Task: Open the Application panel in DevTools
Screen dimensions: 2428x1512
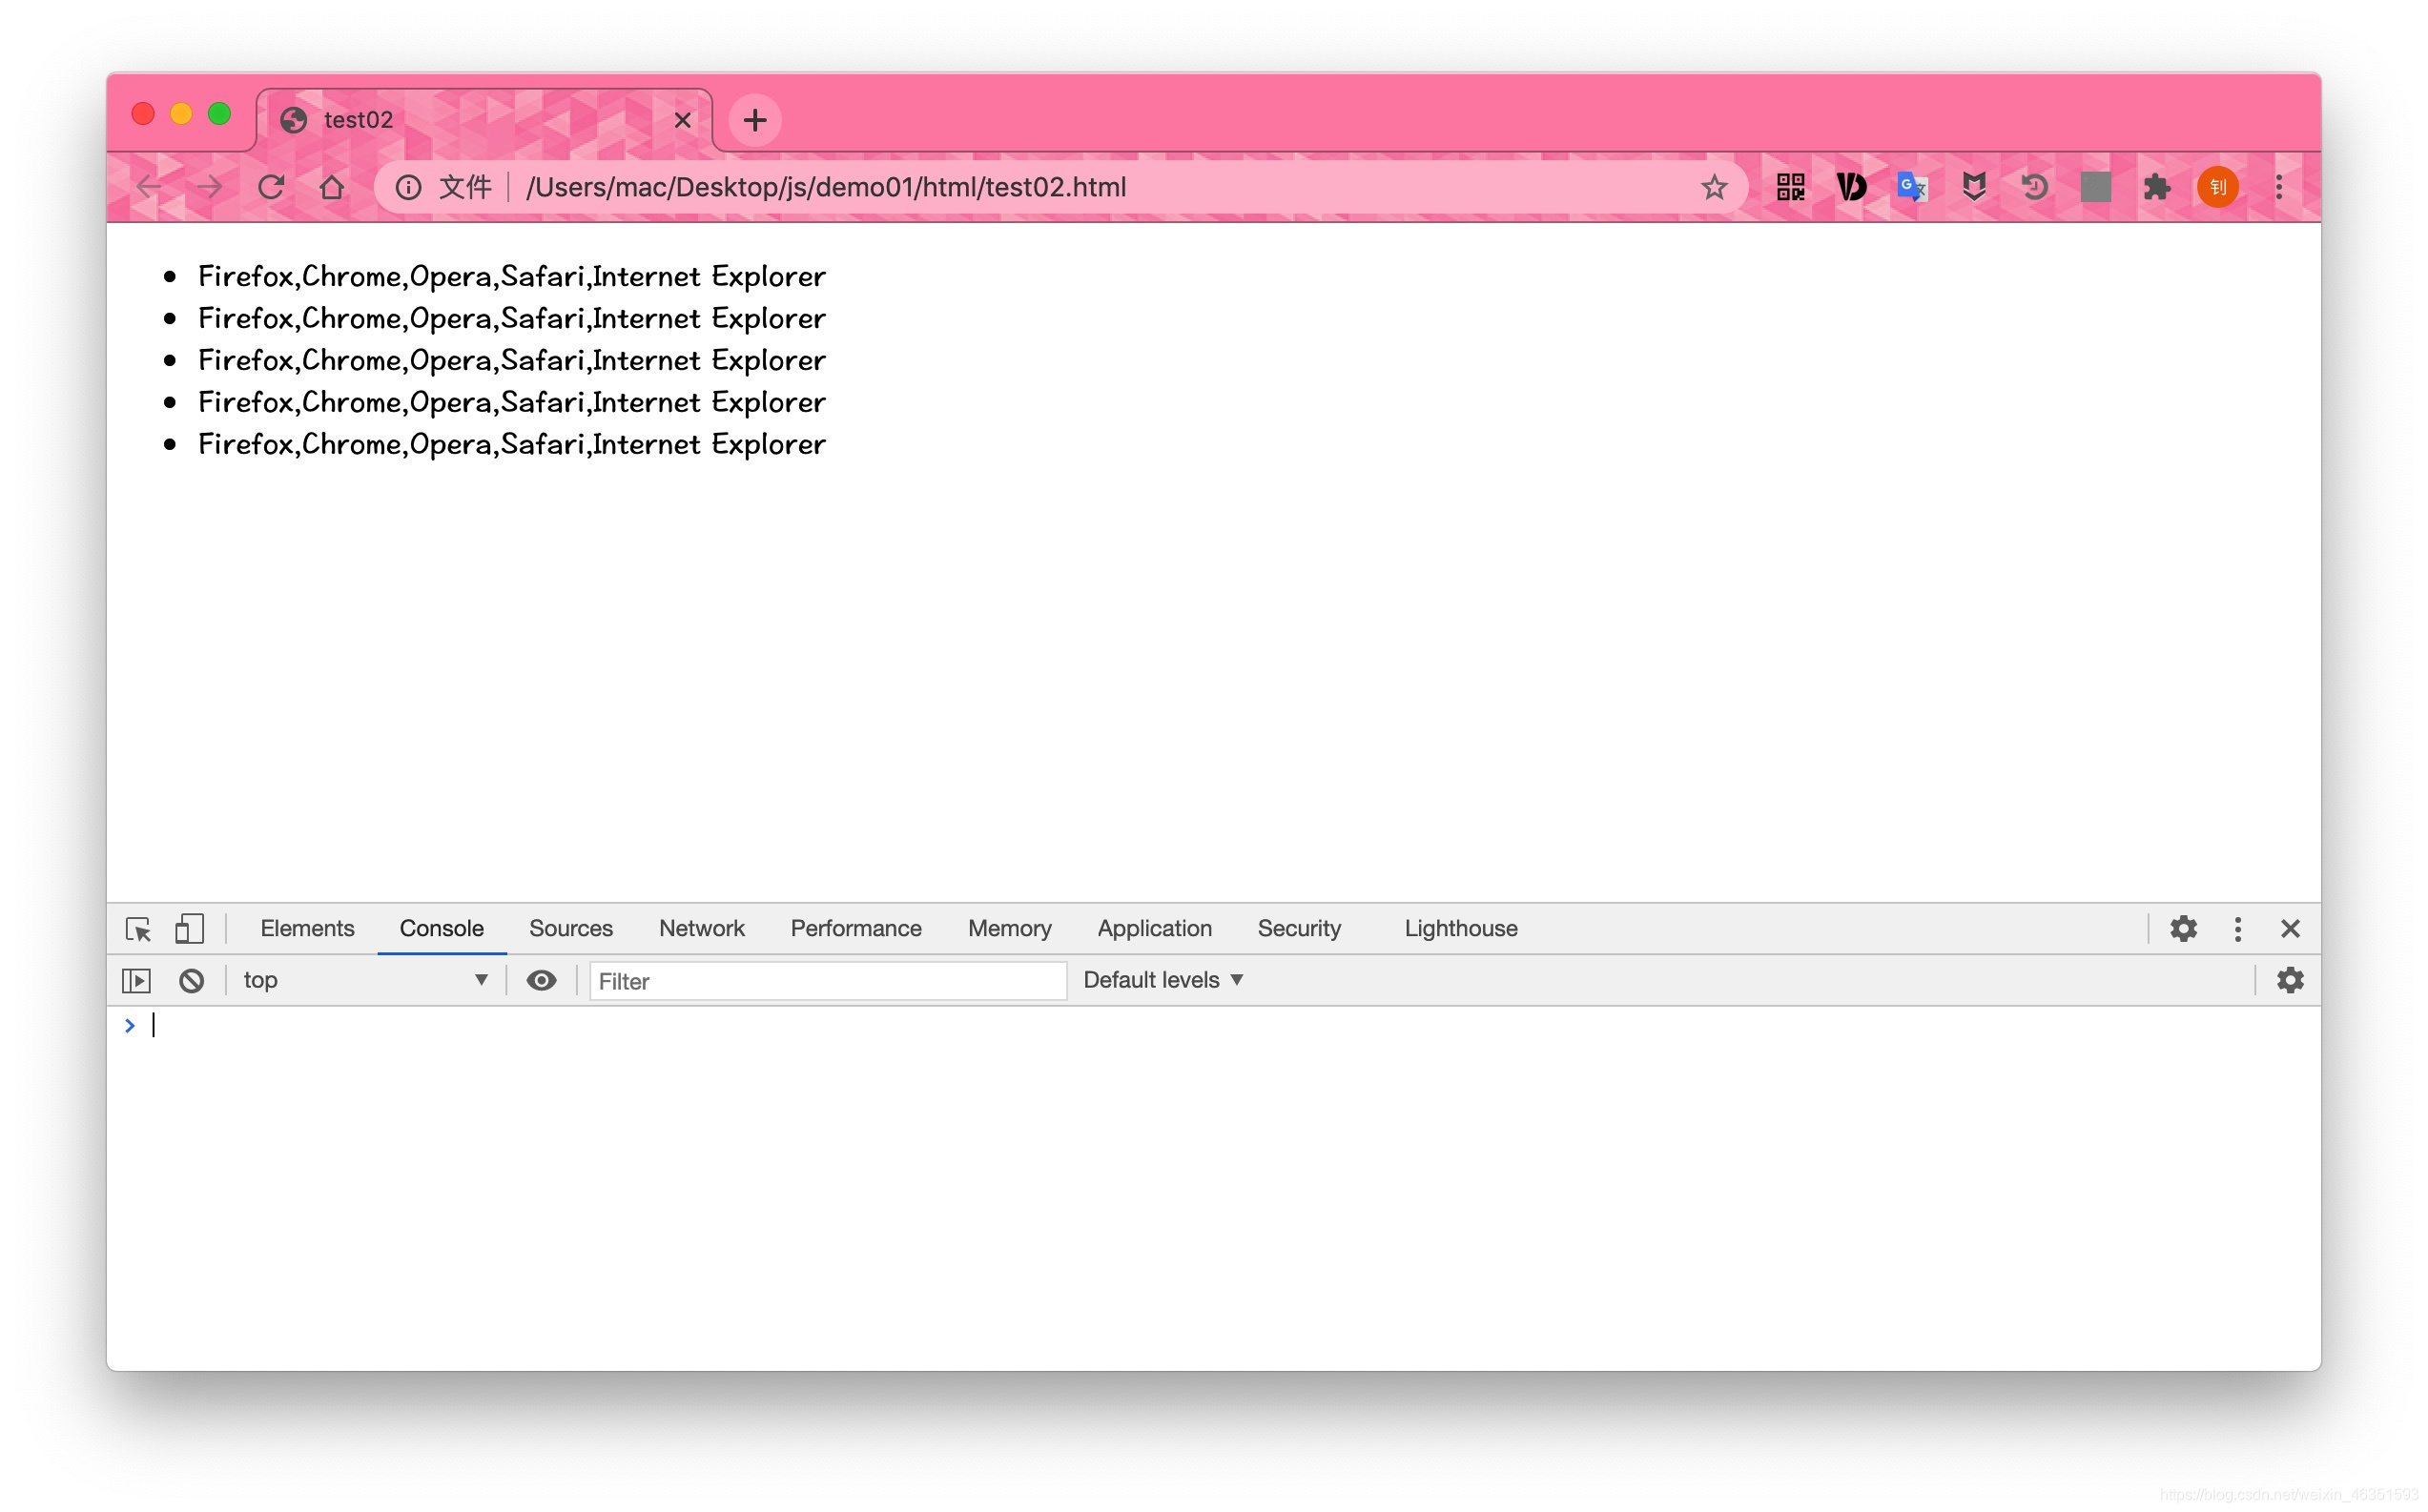Action: (x=1153, y=927)
